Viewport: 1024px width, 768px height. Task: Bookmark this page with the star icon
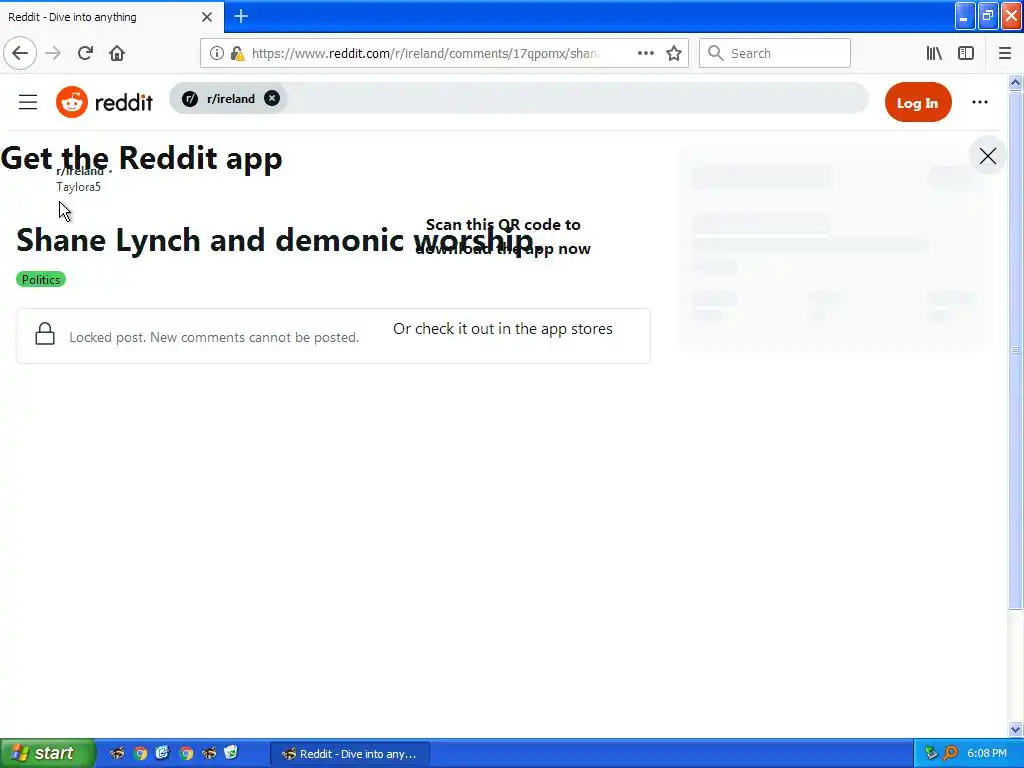(674, 53)
